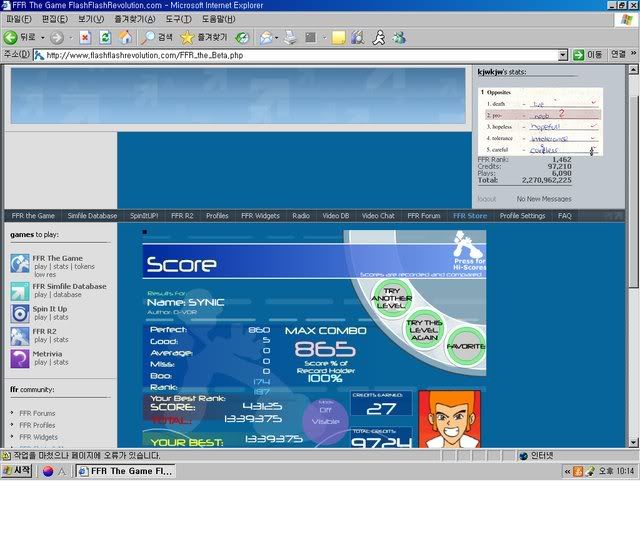
Task: Toggle the Favorite circle button
Action: tap(464, 347)
